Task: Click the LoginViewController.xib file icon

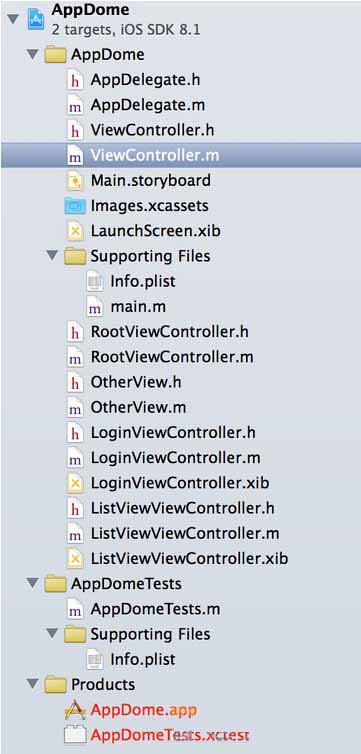Action: (75, 483)
